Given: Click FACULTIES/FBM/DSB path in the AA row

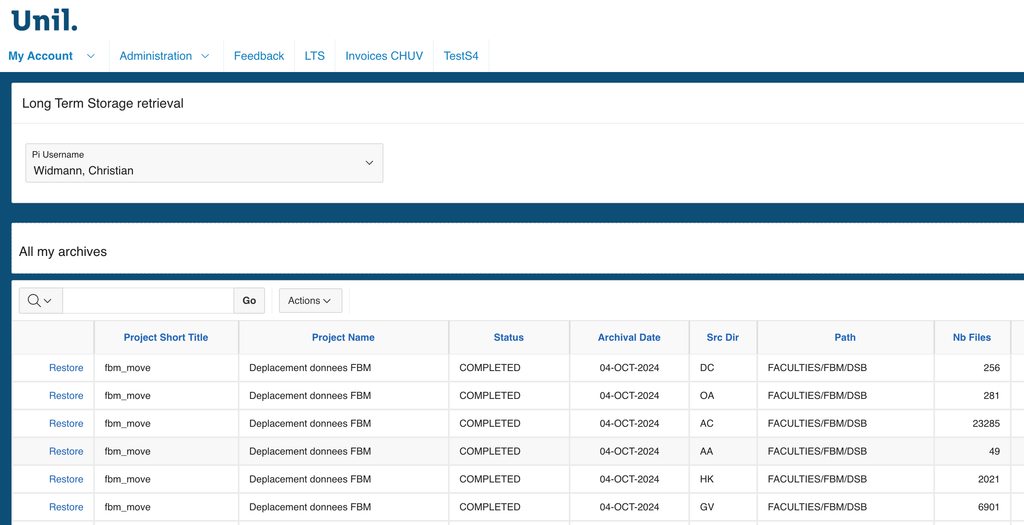Looking at the screenshot, I should click(817, 451).
